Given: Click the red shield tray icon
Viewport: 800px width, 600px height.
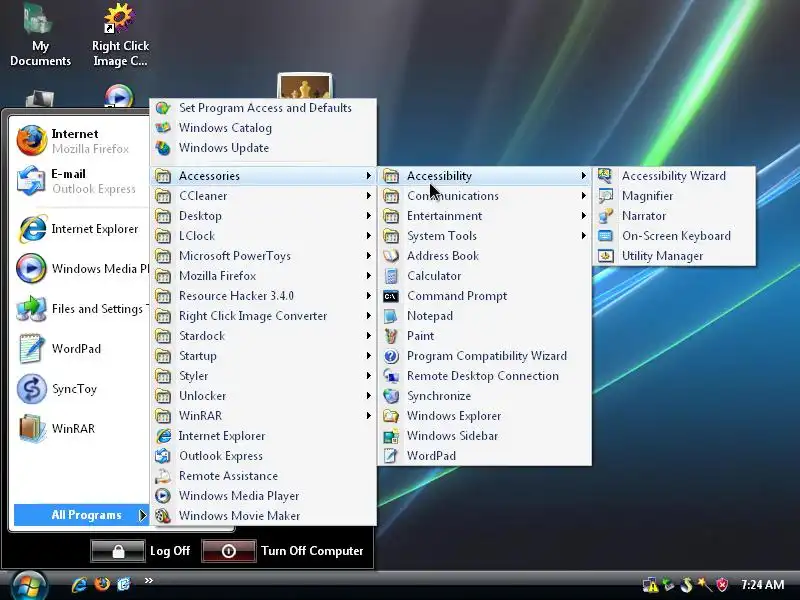Looking at the screenshot, I should point(722,585).
